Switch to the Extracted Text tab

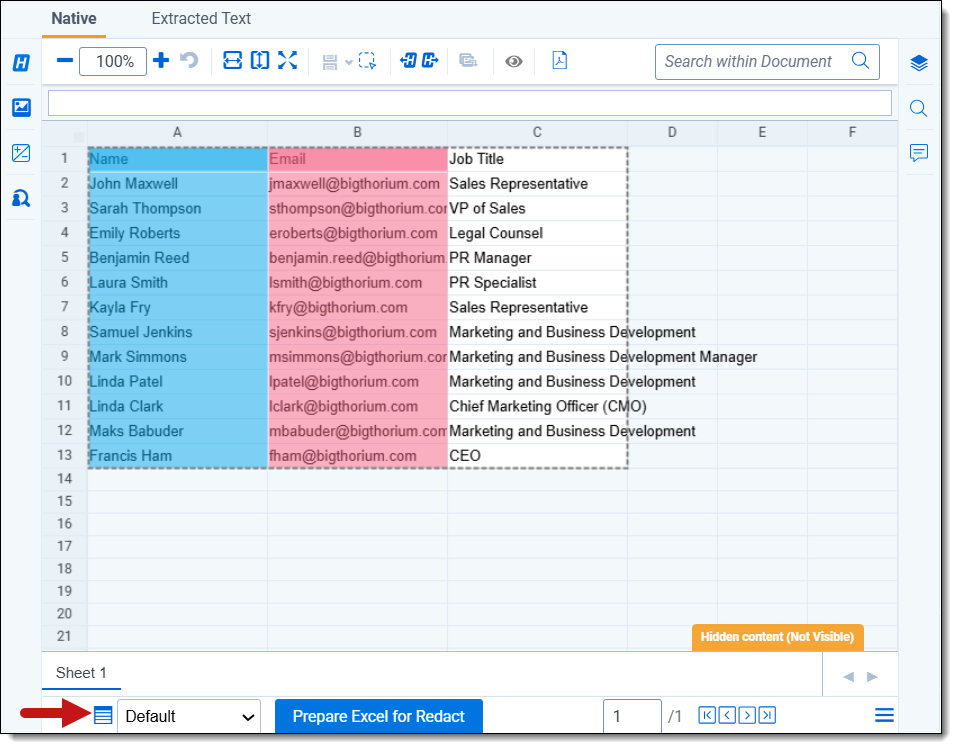pos(201,18)
